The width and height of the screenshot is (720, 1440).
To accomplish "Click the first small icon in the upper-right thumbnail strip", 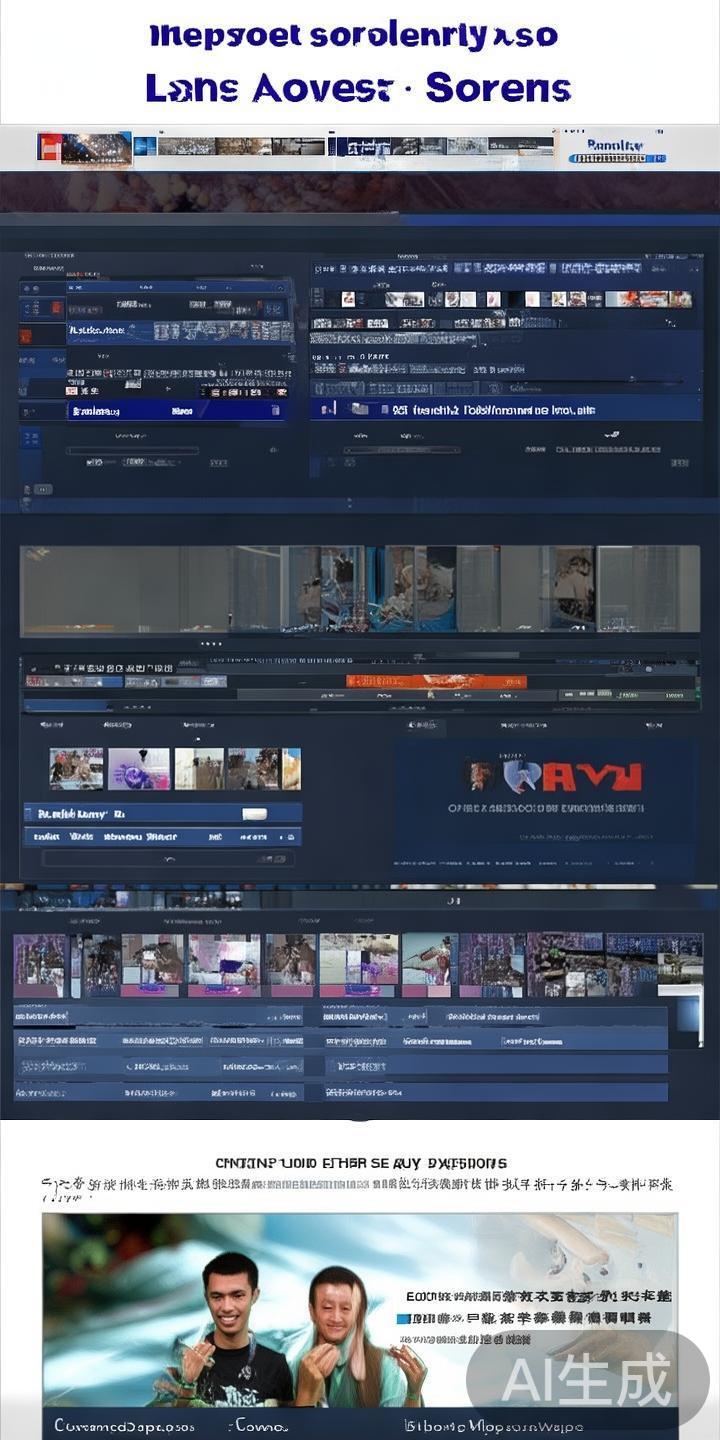I will 348,299.
